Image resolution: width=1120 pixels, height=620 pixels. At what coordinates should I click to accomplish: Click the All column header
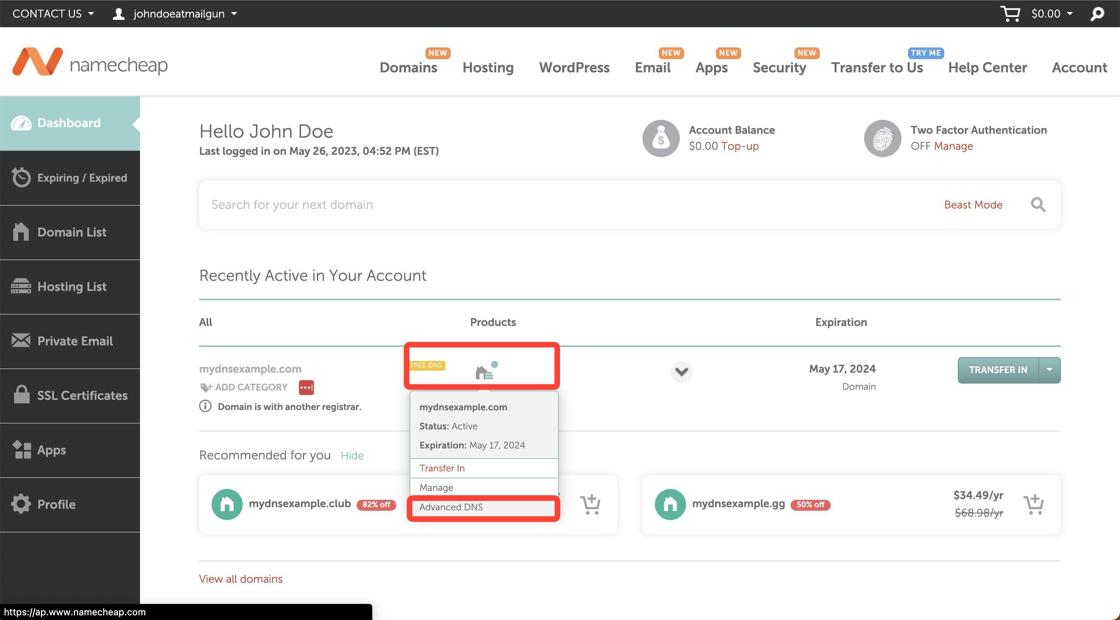[206, 322]
